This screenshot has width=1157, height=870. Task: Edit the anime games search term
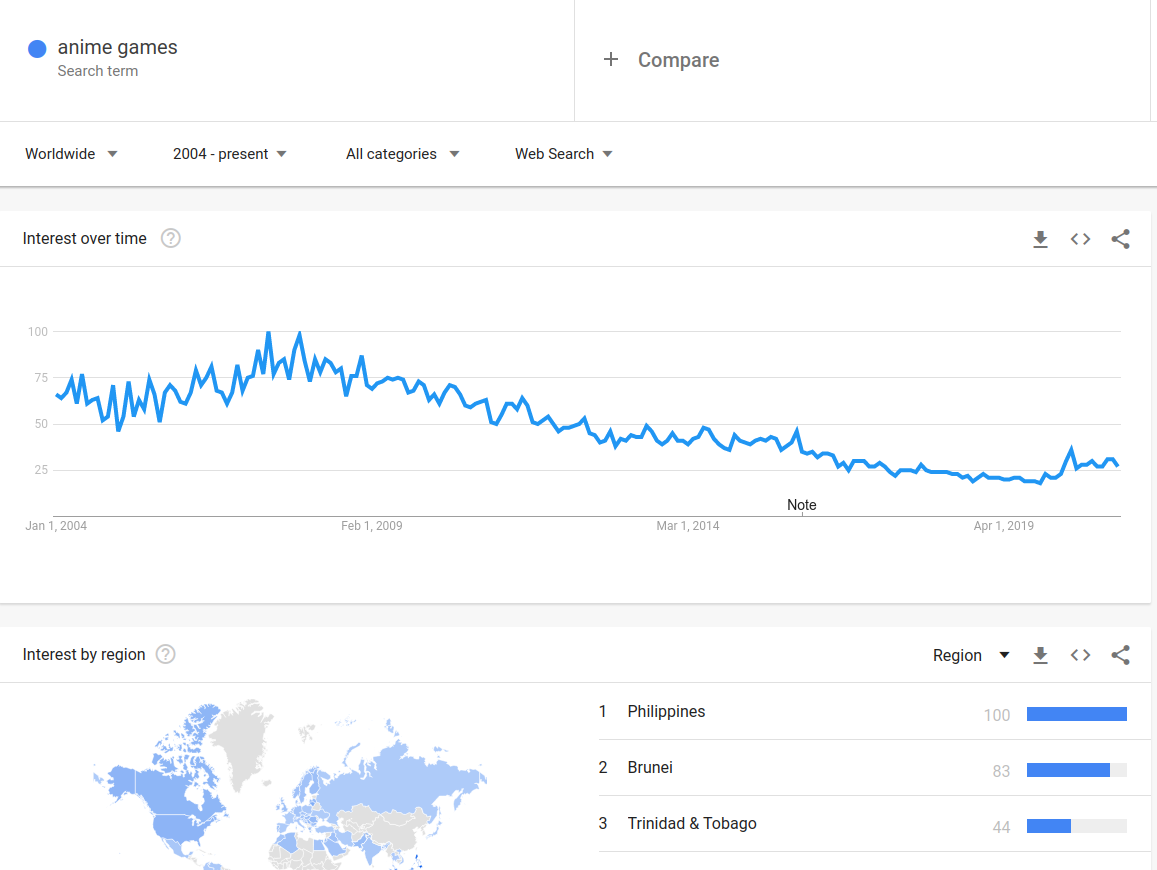(x=117, y=48)
